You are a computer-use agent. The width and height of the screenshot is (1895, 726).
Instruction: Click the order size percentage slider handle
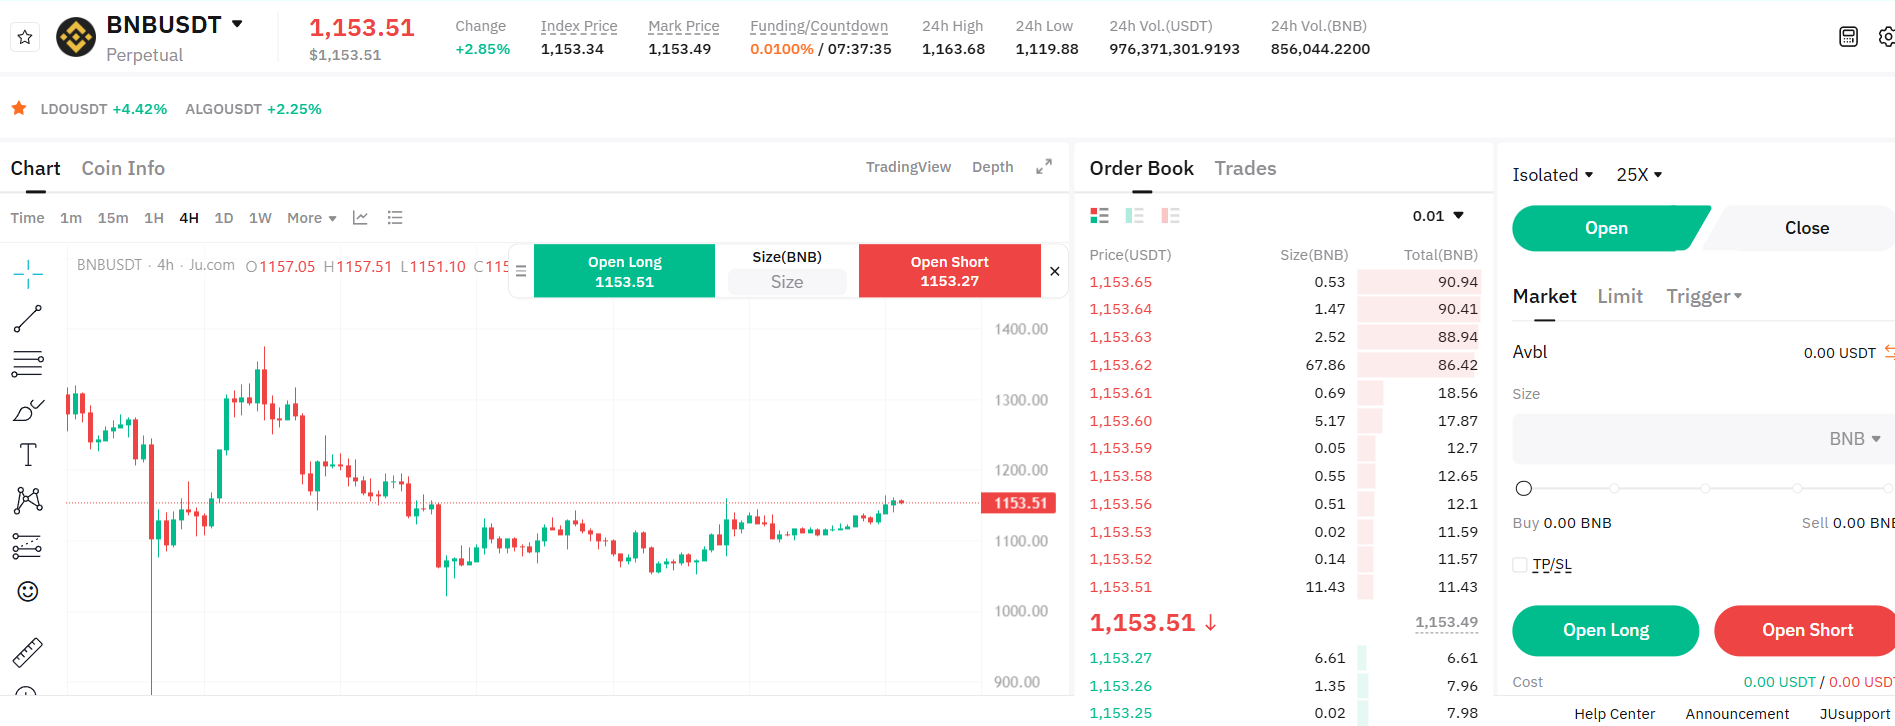(1524, 488)
